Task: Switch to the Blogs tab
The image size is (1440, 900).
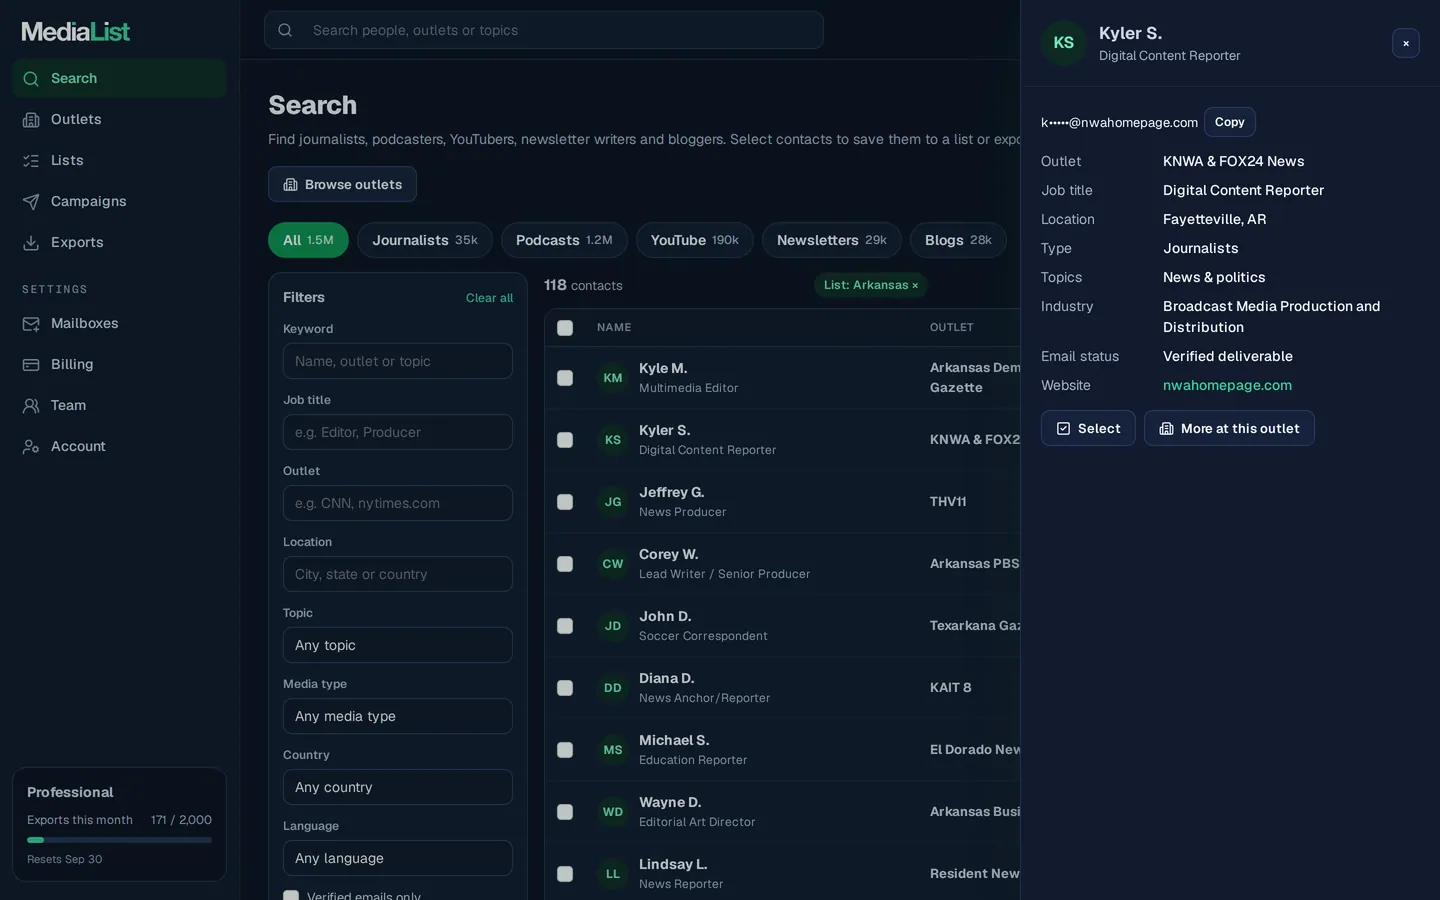Action: coord(958,240)
